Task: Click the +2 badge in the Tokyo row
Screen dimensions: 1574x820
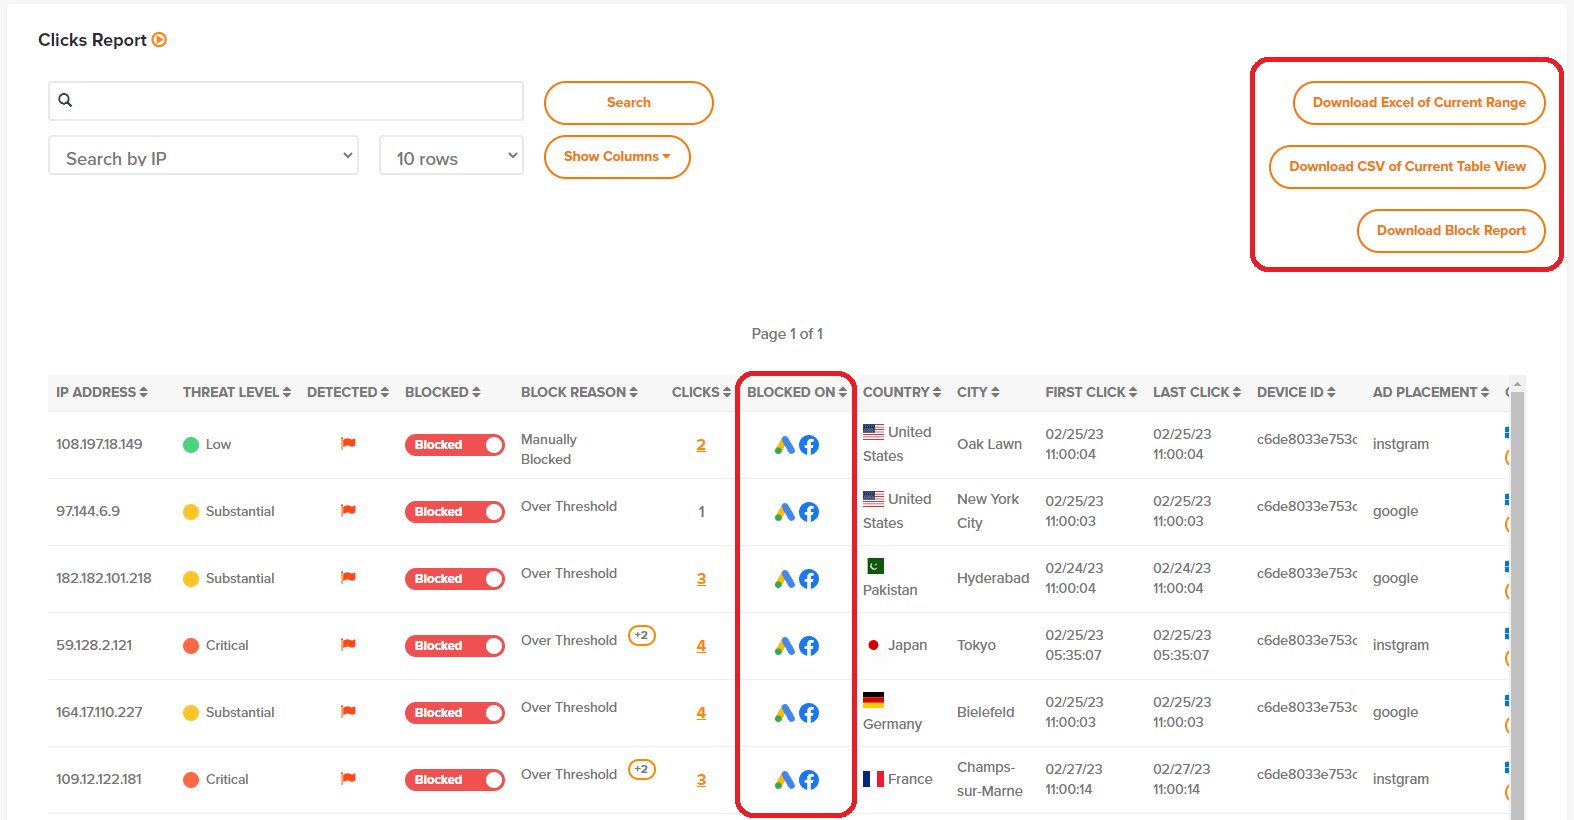Action: coord(641,636)
